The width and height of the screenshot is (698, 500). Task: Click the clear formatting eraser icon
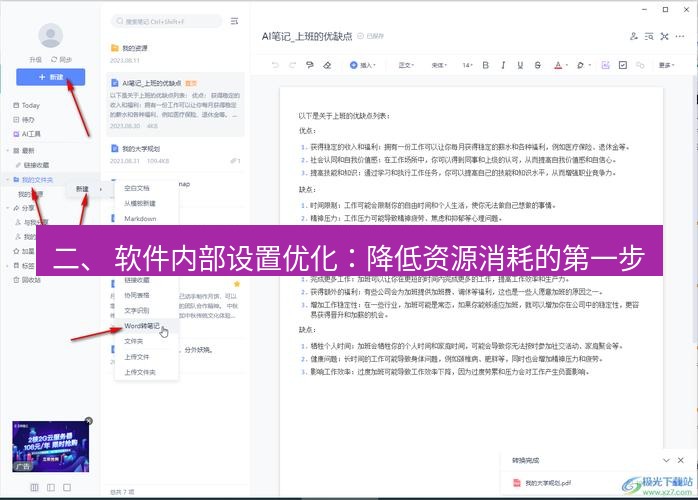pos(327,65)
